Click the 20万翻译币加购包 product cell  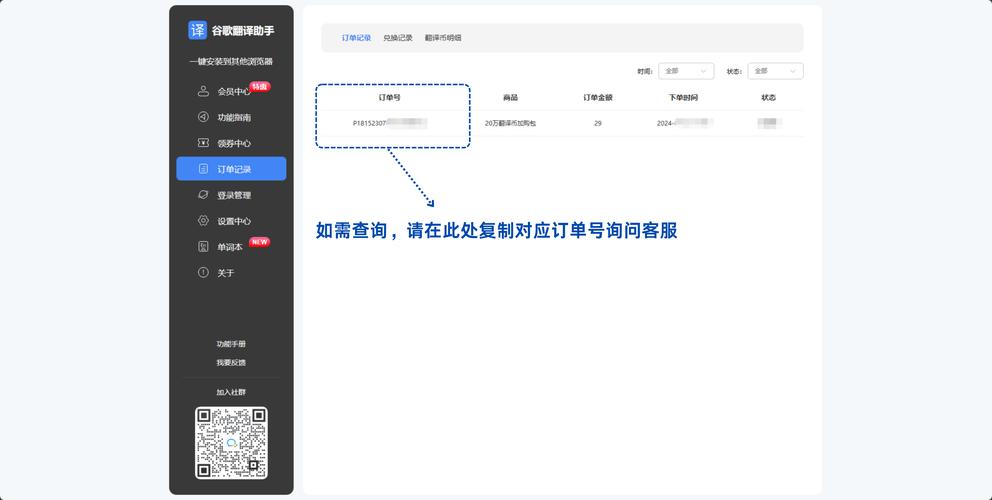(x=511, y=123)
